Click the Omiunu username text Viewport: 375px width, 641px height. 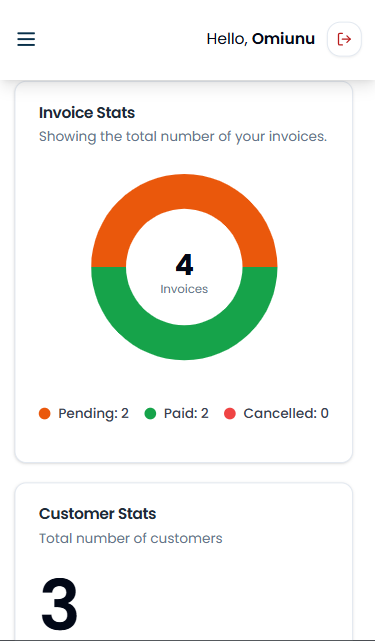coord(283,39)
